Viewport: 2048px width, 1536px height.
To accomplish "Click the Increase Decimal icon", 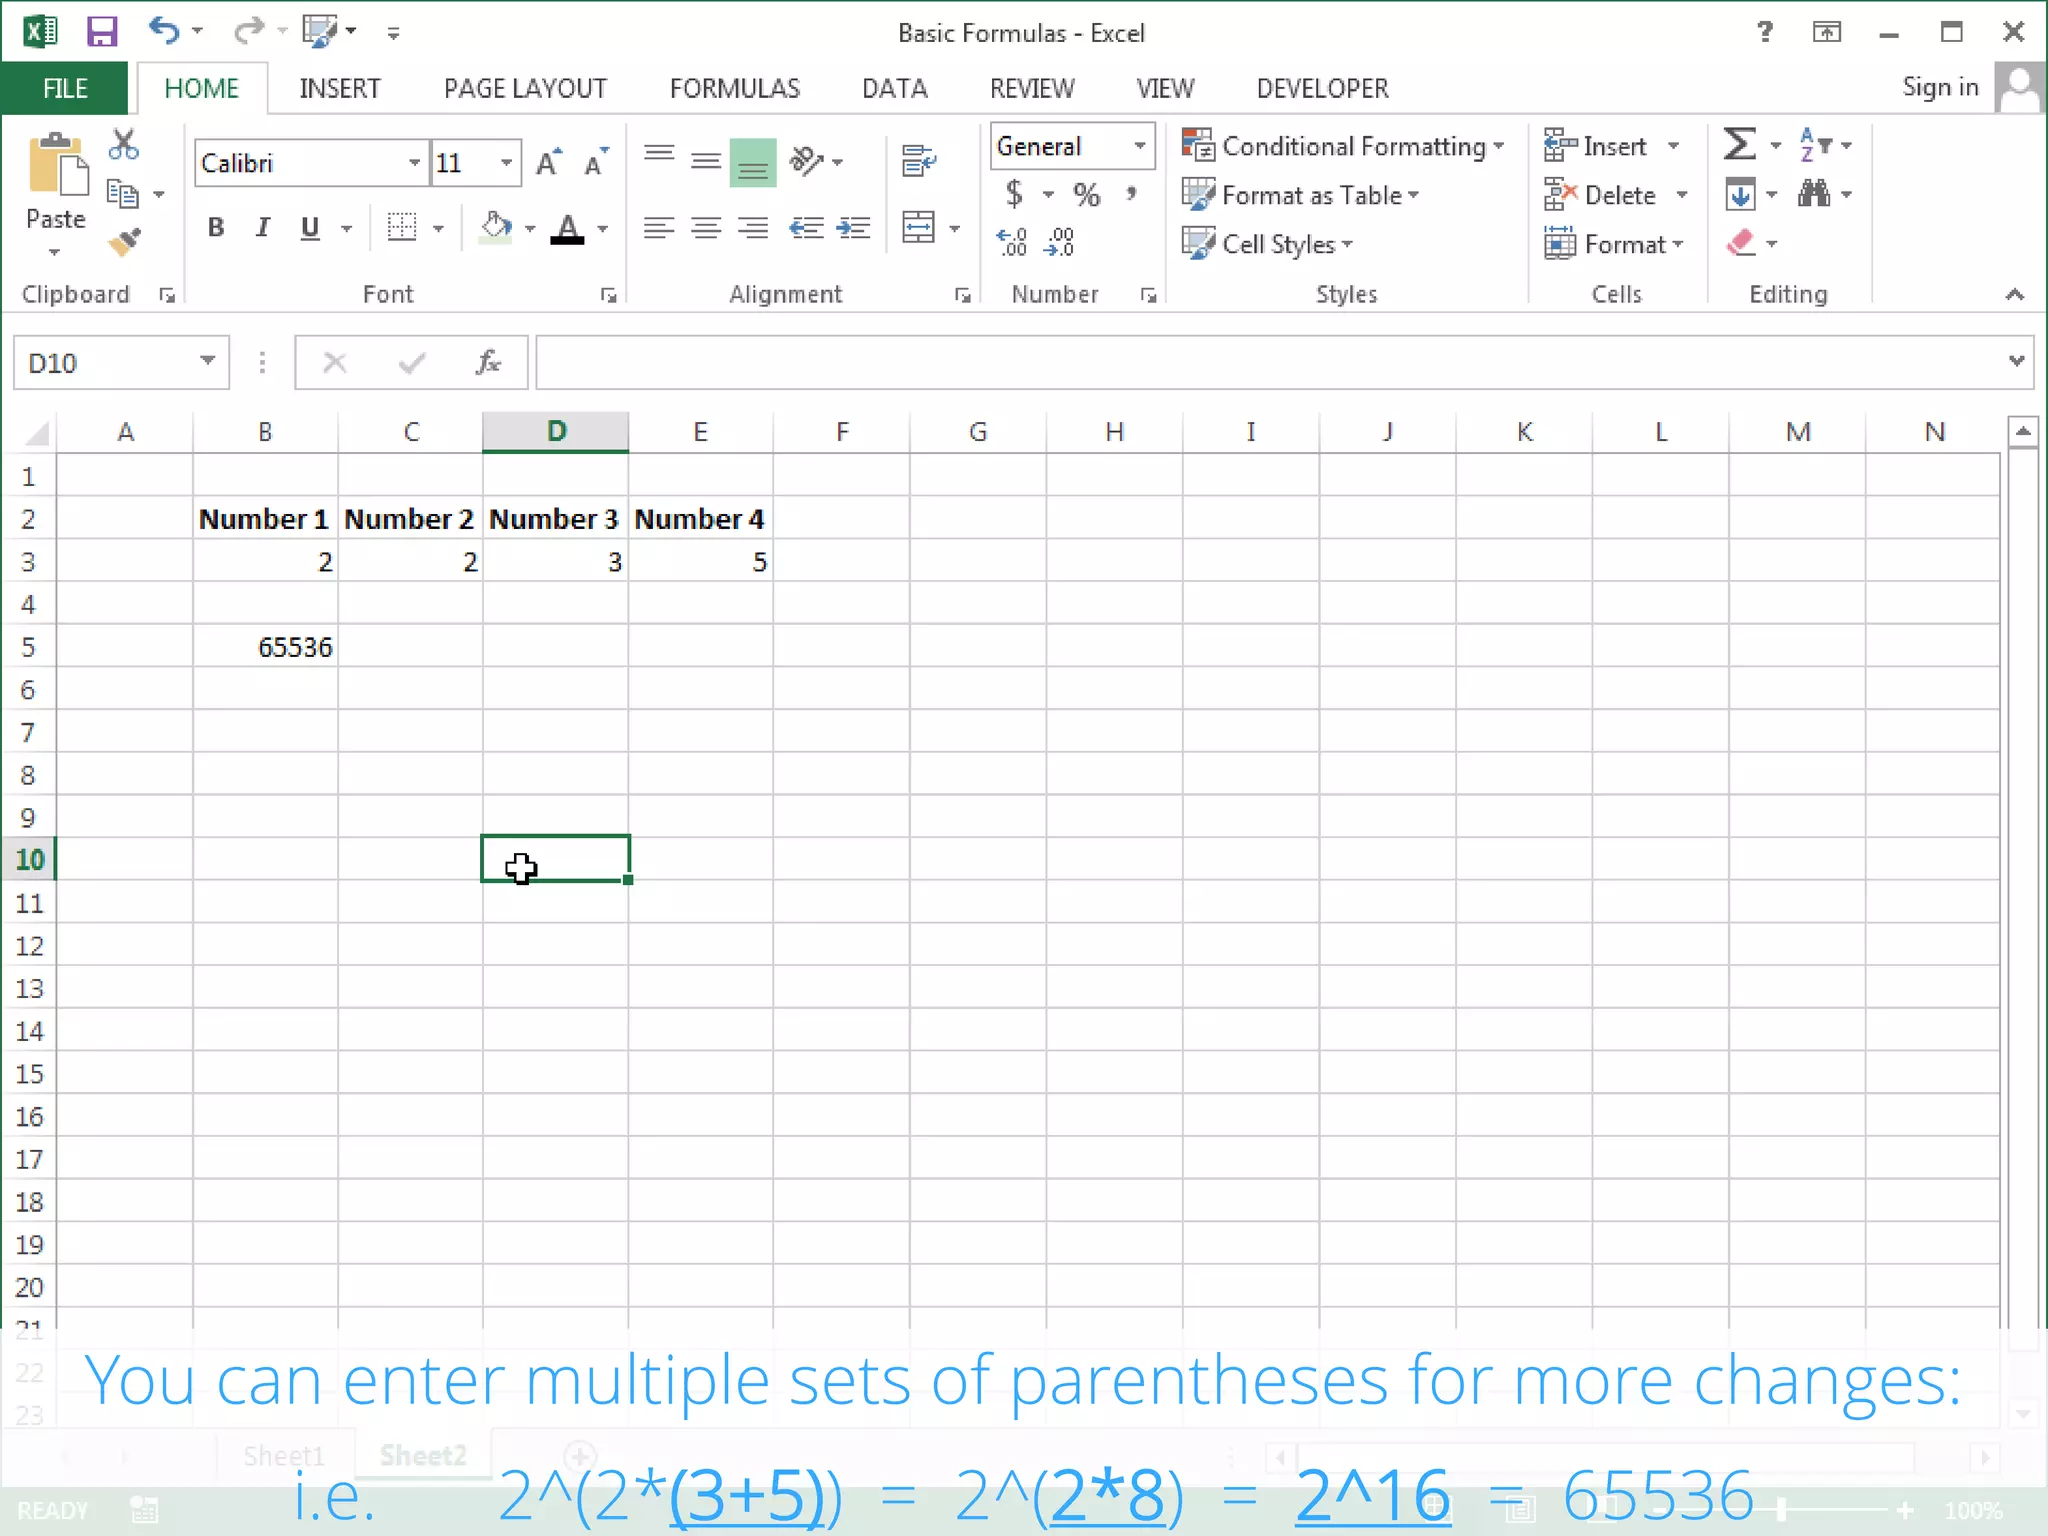I will (1011, 242).
